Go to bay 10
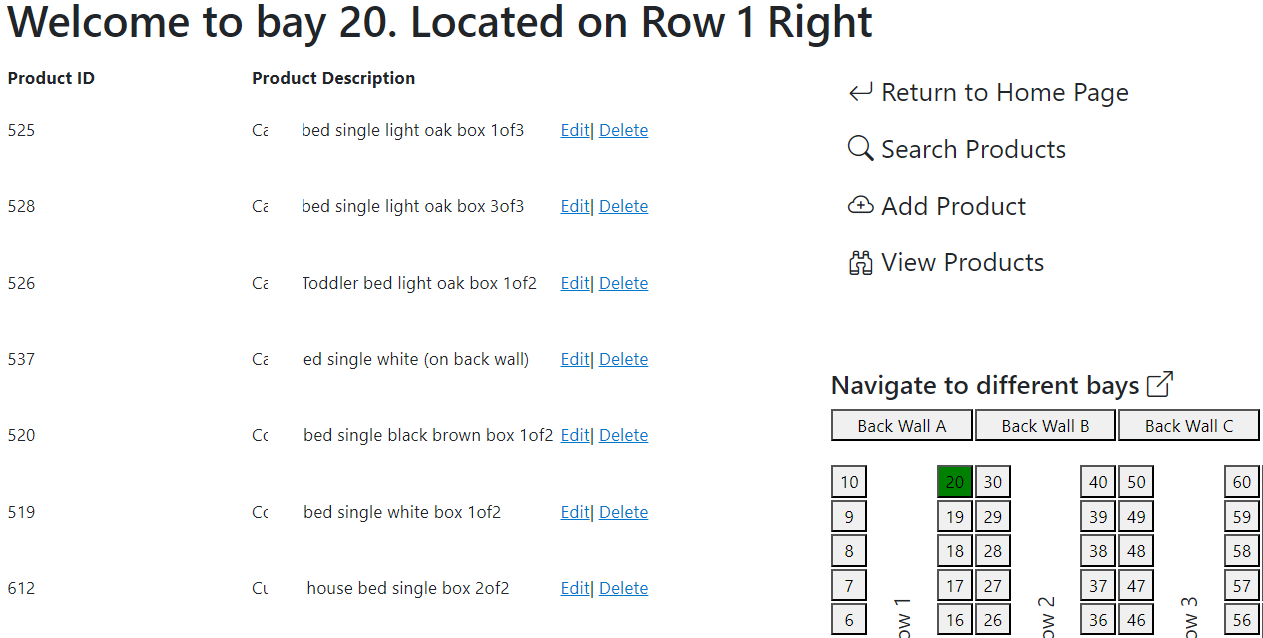 [849, 482]
